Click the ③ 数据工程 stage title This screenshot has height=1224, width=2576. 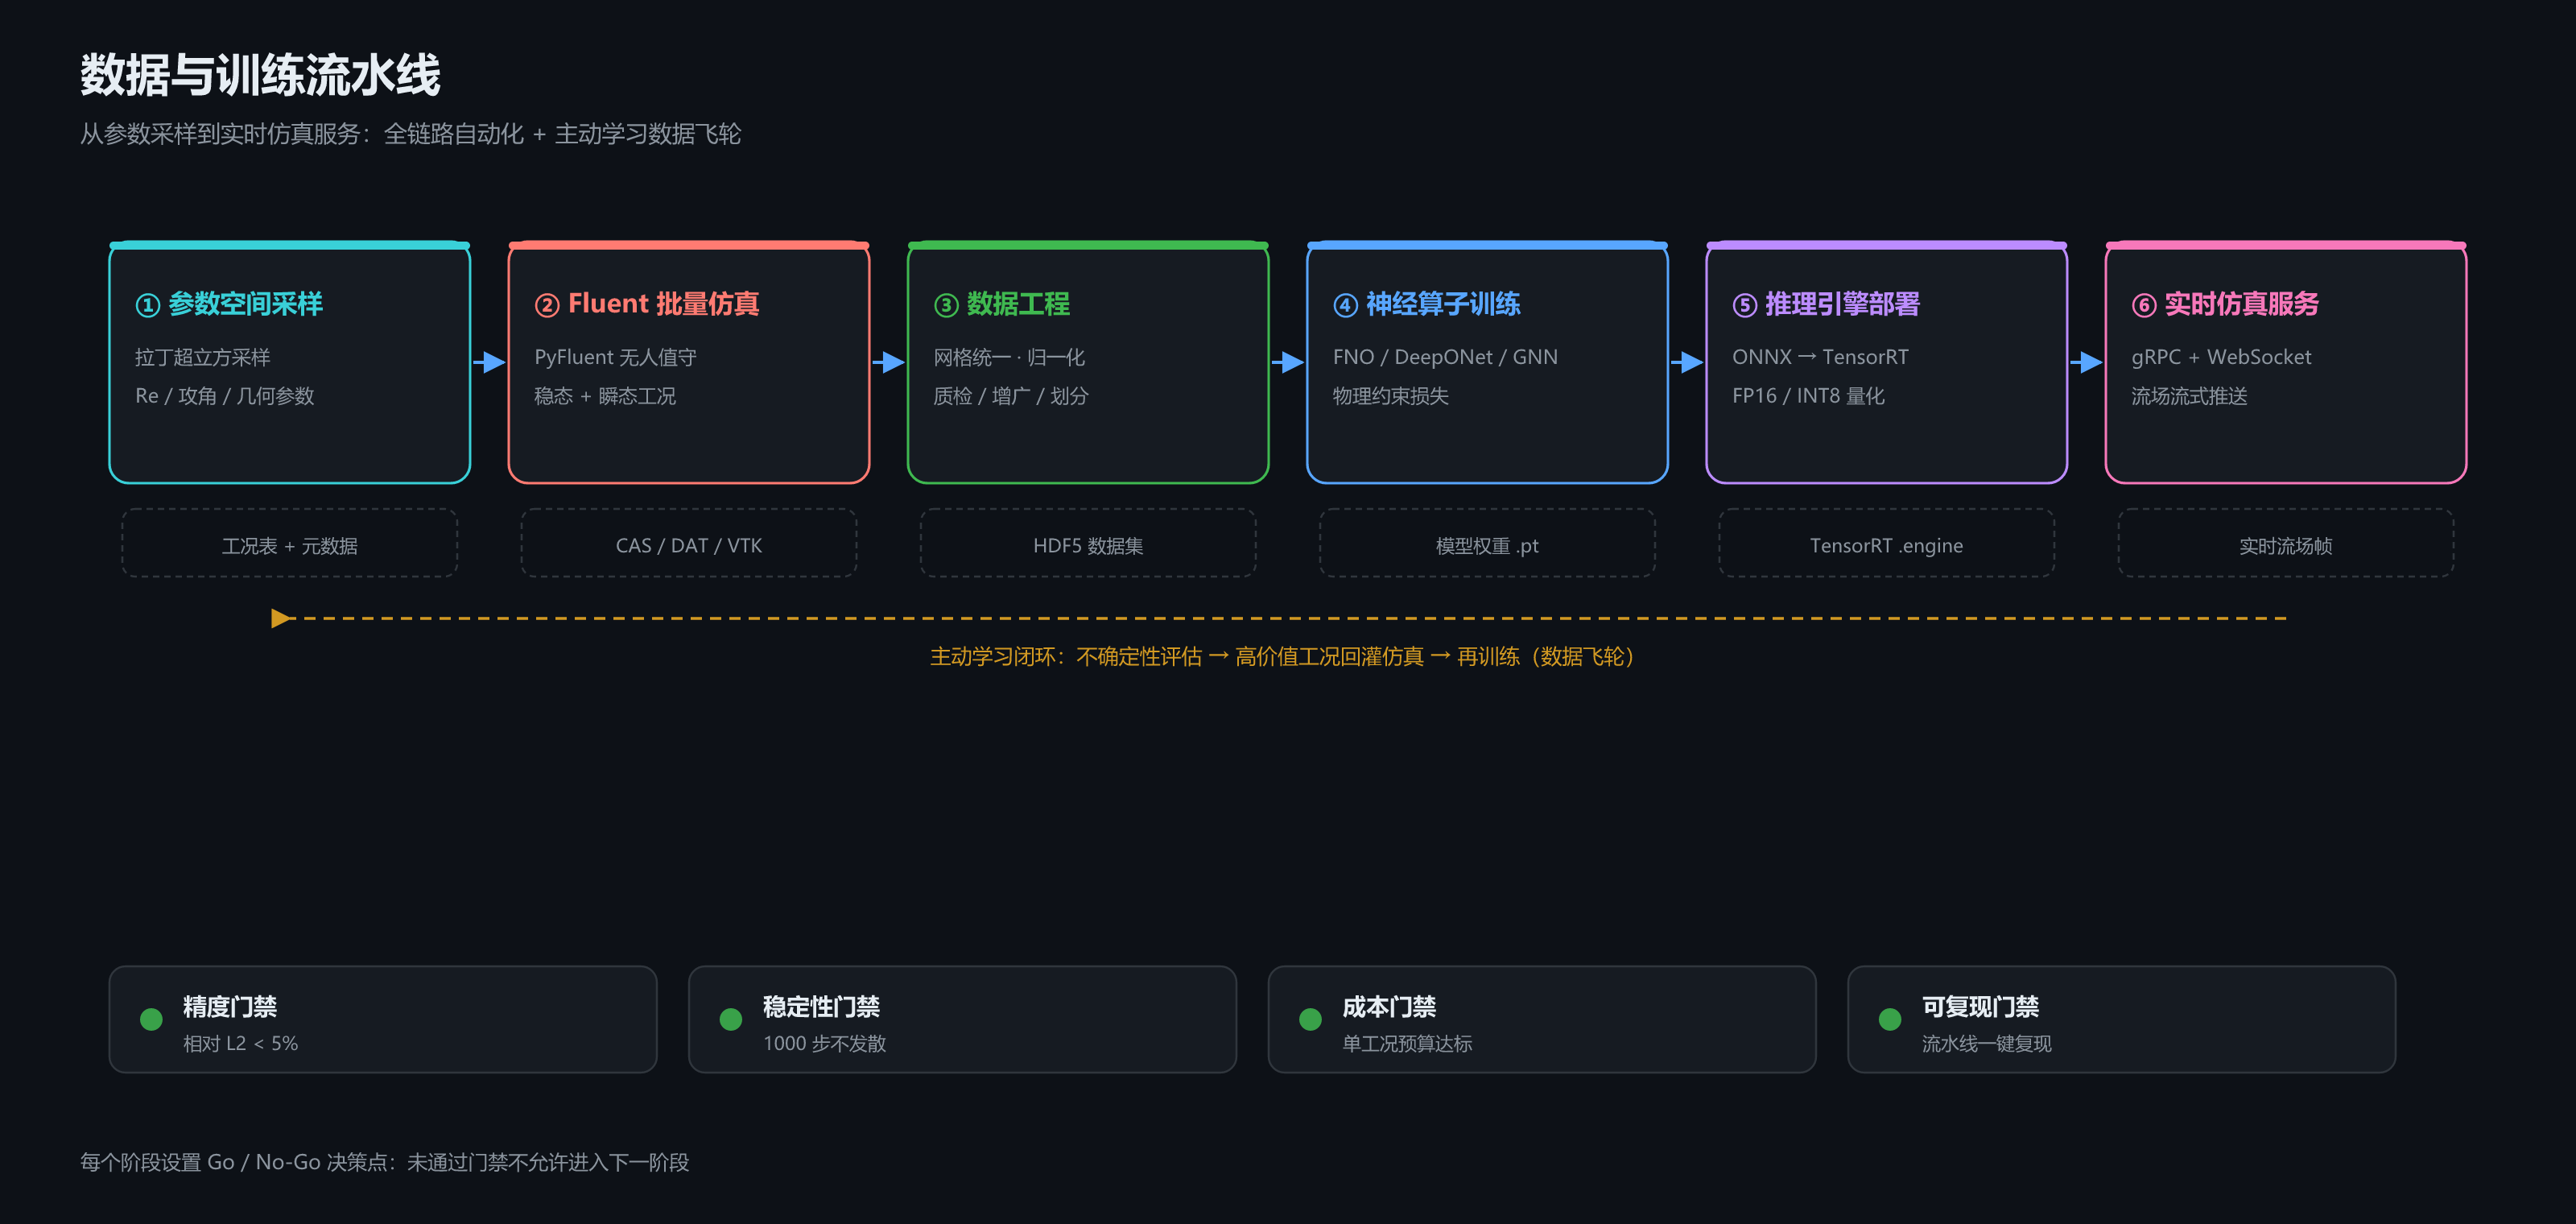pyautogui.click(x=1002, y=304)
